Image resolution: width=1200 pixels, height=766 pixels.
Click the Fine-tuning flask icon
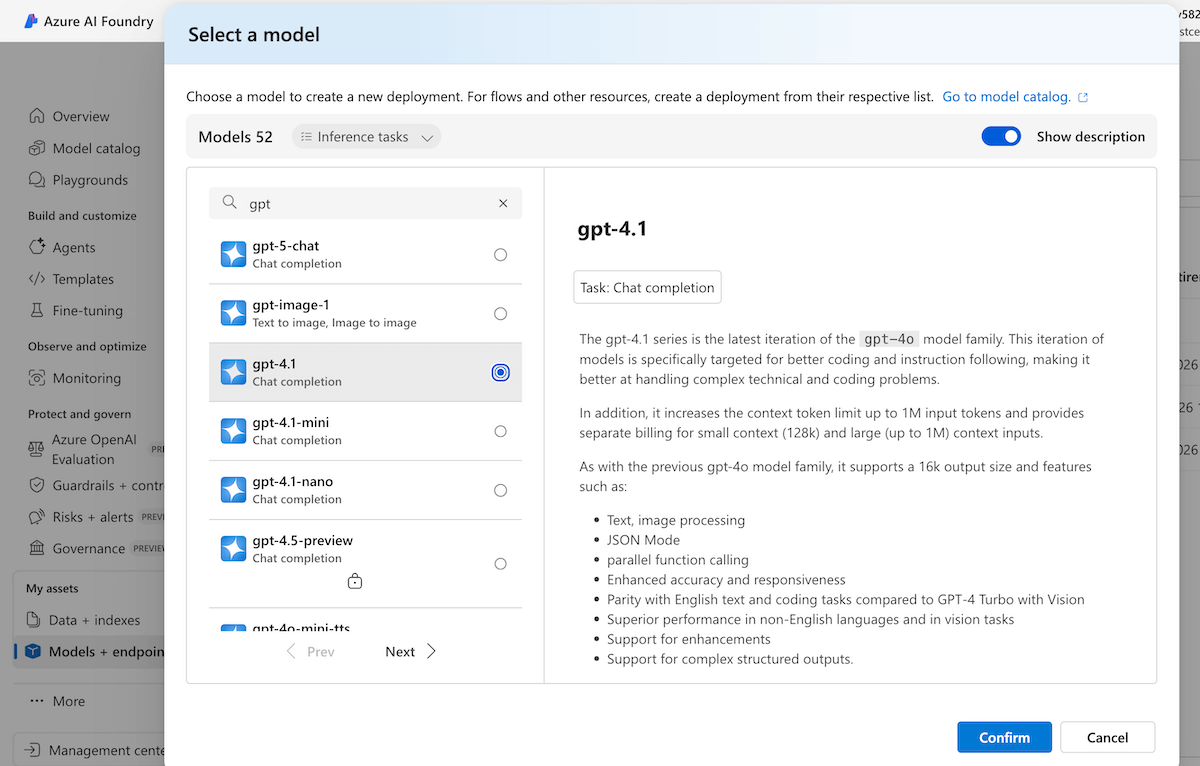click(37, 311)
